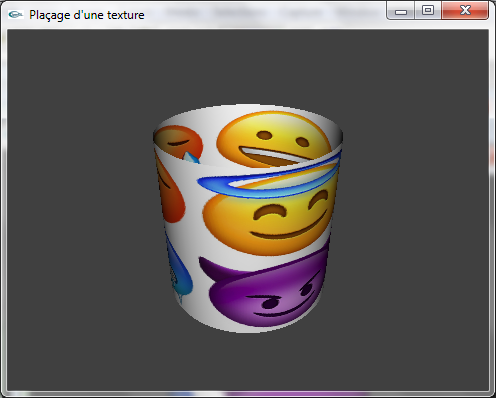Click the window title text
This screenshot has width=496, height=398.
click(x=87, y=15)
